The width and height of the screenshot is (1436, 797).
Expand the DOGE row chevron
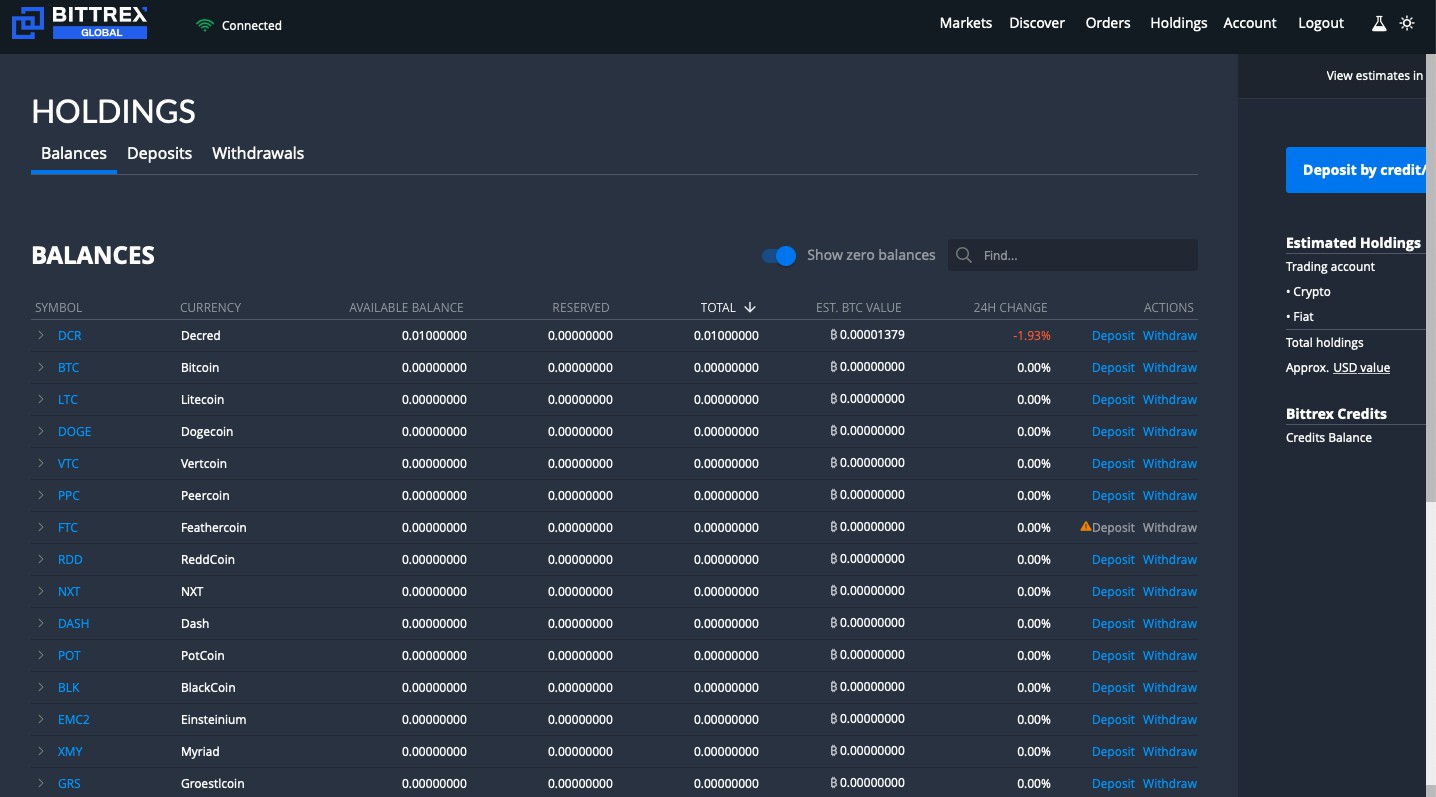41,431
